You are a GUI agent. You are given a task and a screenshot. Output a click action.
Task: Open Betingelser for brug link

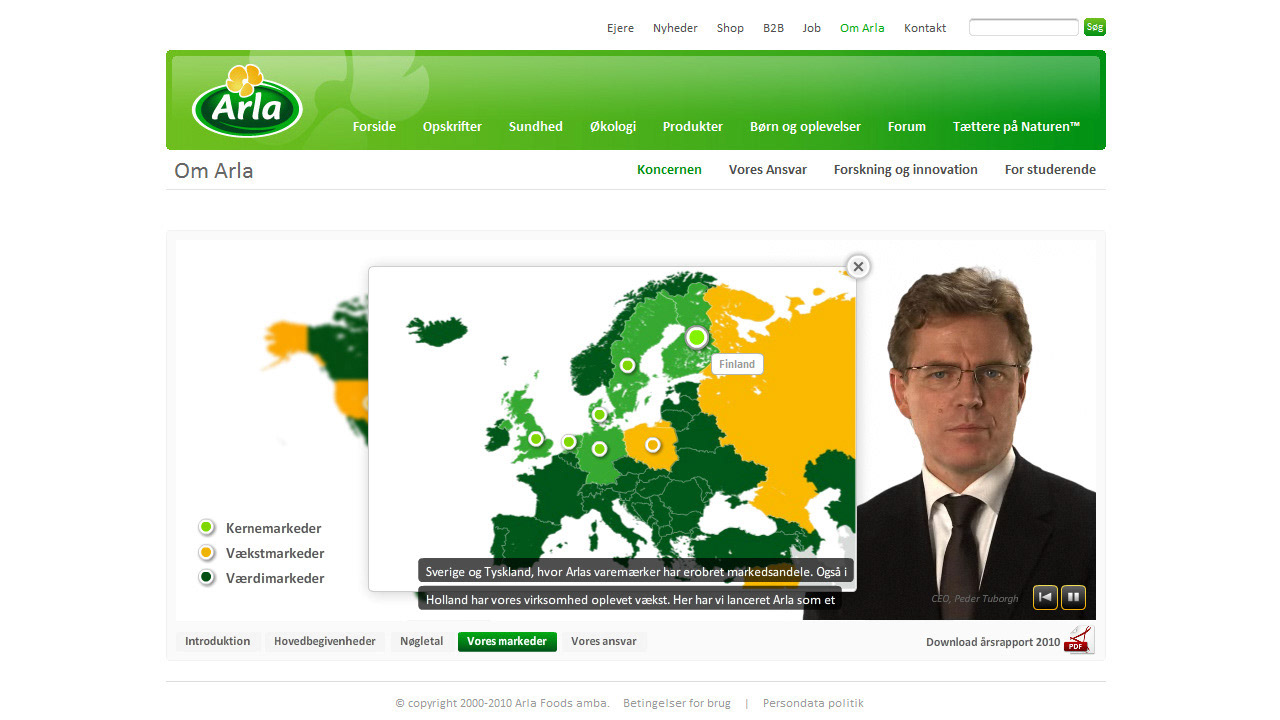point(677,703)
